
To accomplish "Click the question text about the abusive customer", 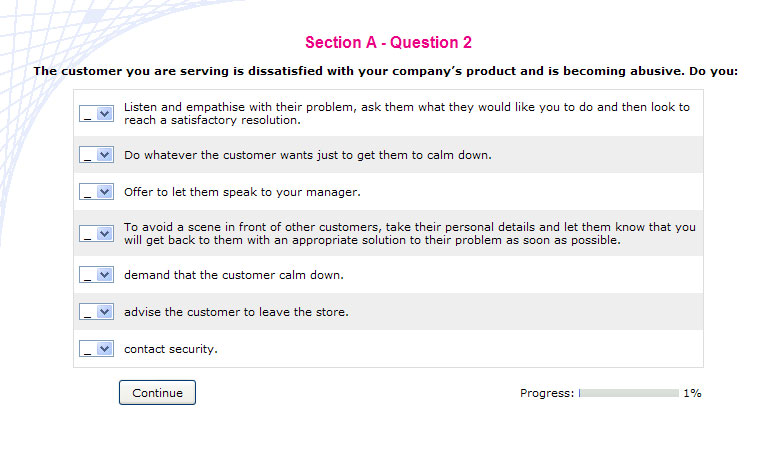I will coord(386,71).
